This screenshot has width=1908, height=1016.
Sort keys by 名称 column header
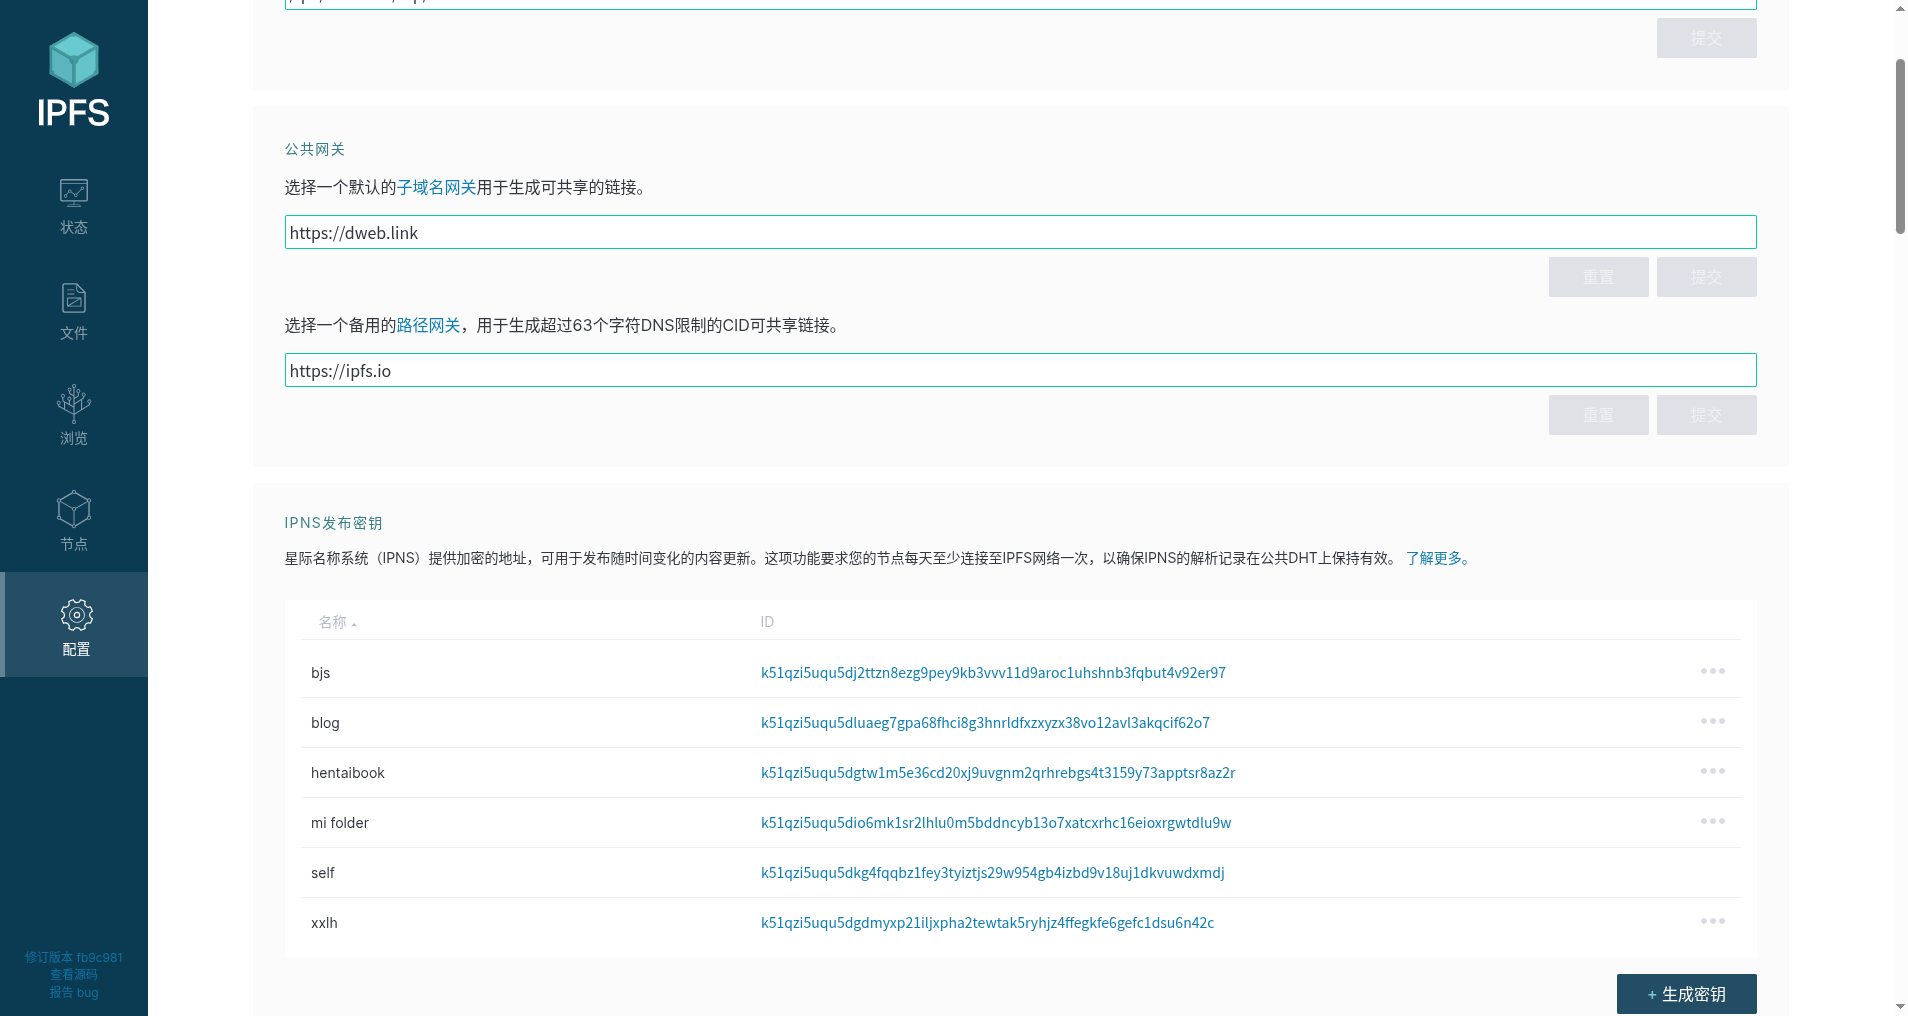pyautogui.click(x=337, y=622)
